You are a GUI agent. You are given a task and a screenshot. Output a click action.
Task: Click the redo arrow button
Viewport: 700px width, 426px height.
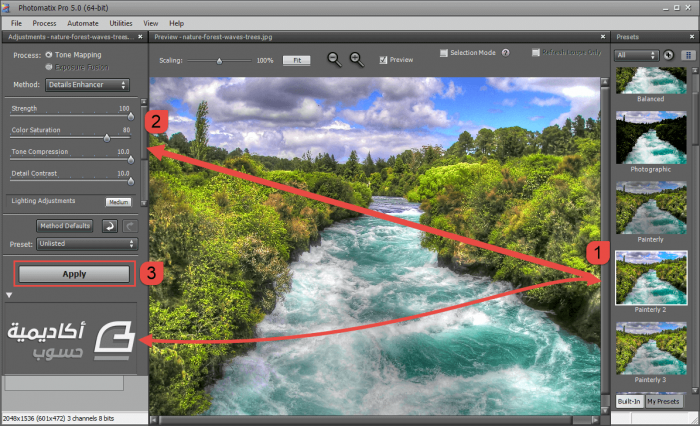pyautogui.click(x=130, y=226)
